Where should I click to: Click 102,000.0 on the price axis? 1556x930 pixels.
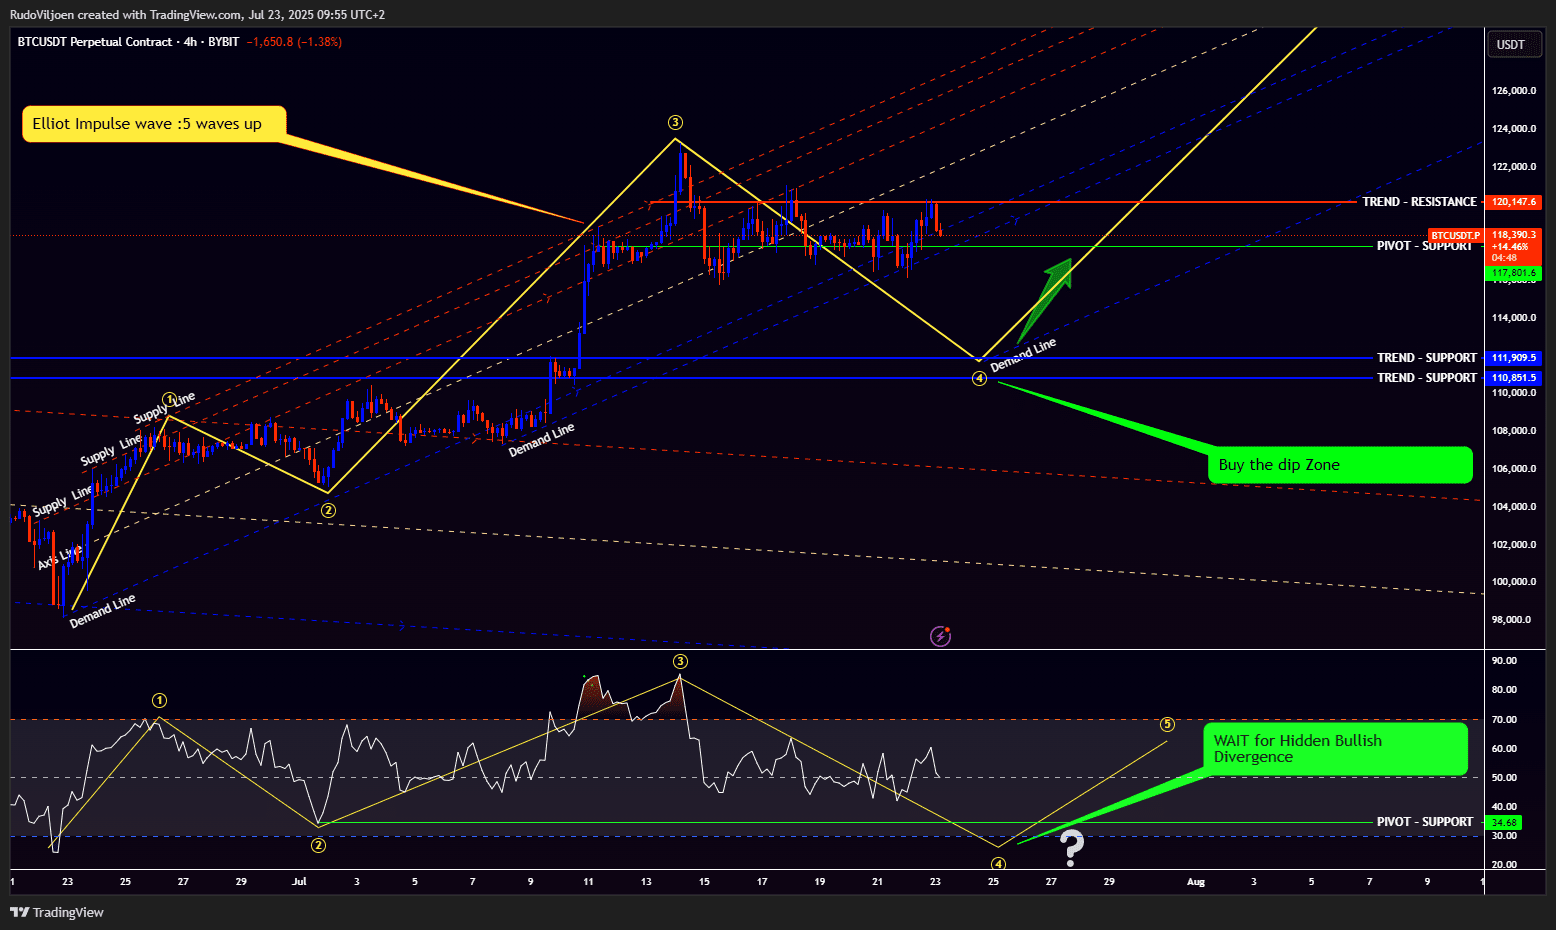[1514, 545]
